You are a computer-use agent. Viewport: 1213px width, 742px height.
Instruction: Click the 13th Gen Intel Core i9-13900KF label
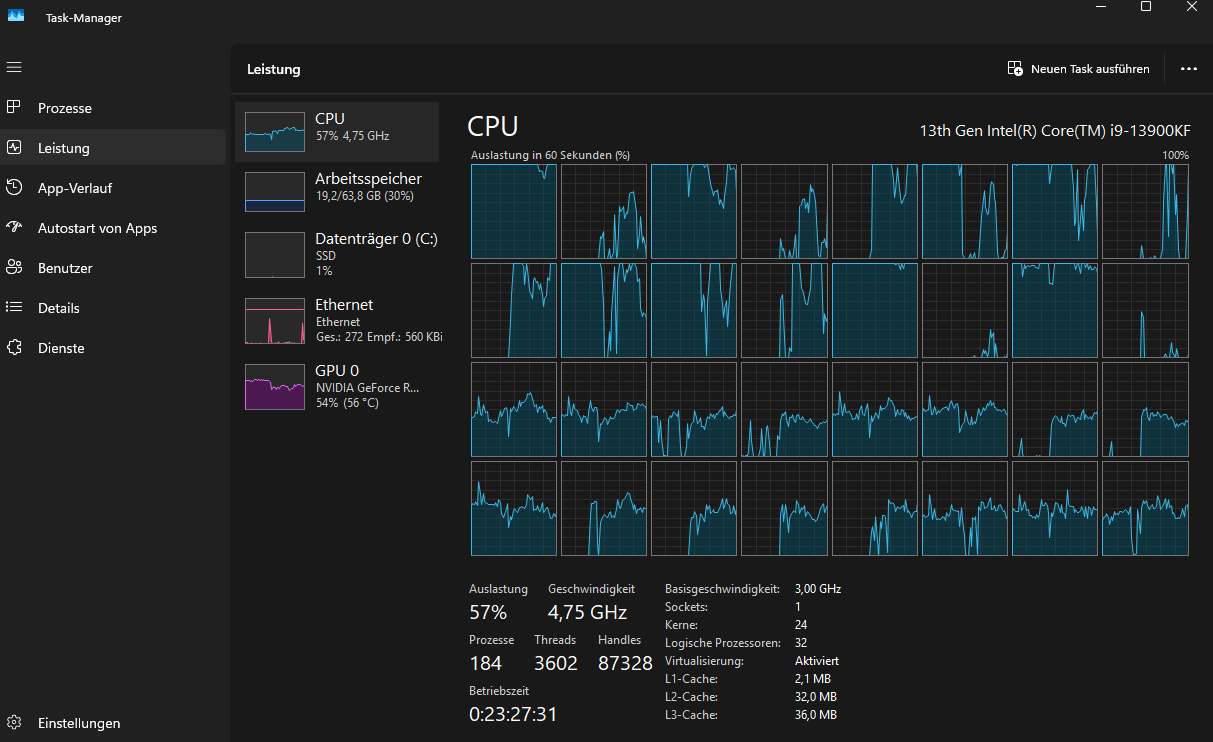pos(1054,130)
